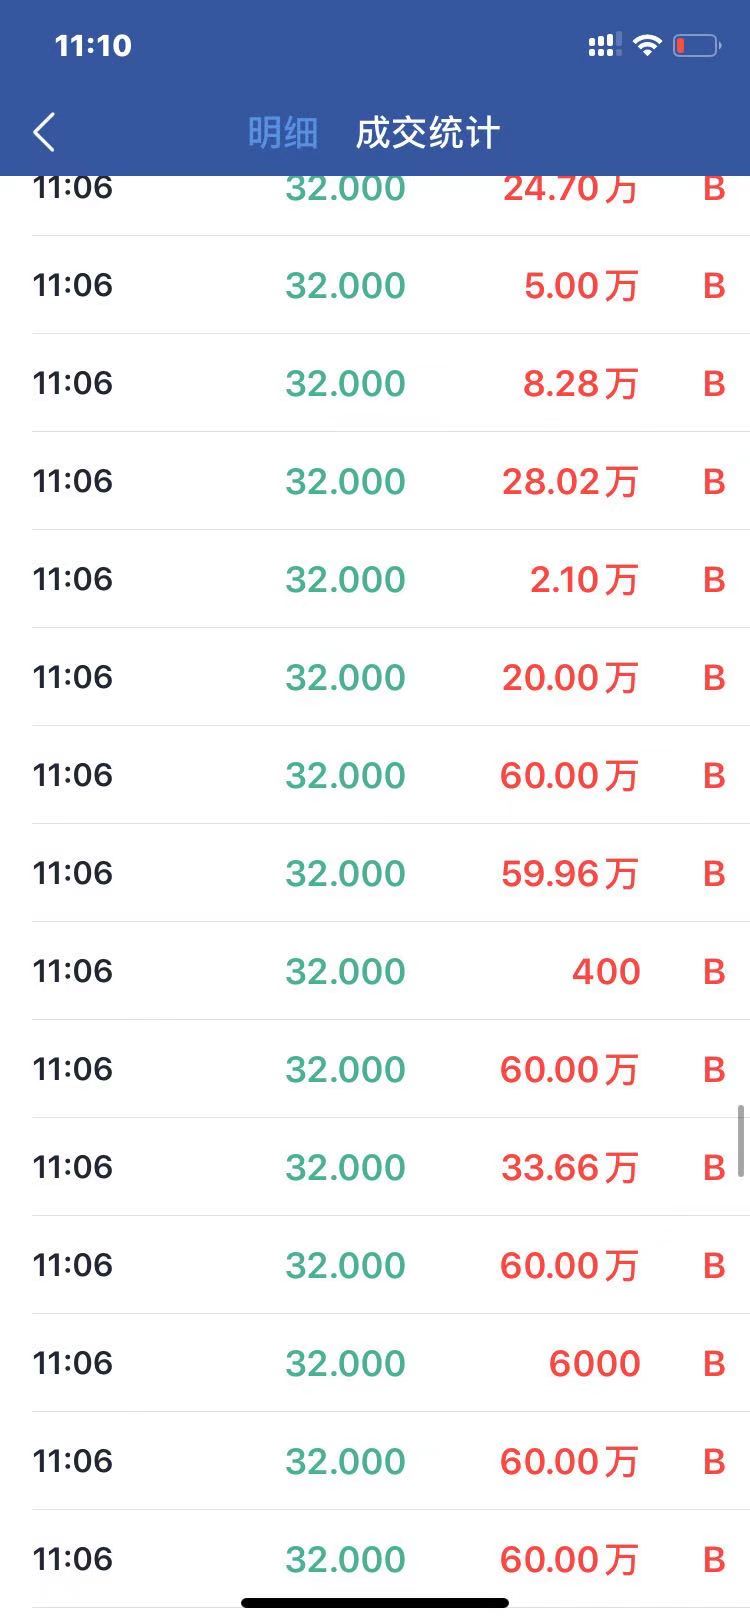This screenshot has height=1624, width=750.
Task: Tap the 6000 volume value
Action: click(x=594, y=1363)
